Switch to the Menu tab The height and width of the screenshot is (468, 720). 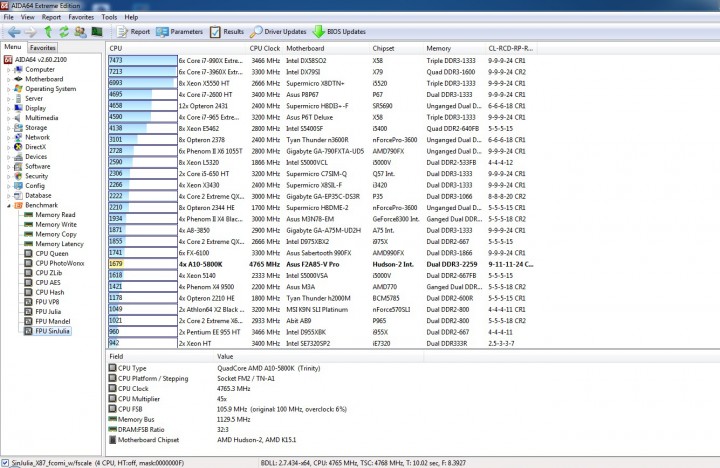[x=13, y=47]
